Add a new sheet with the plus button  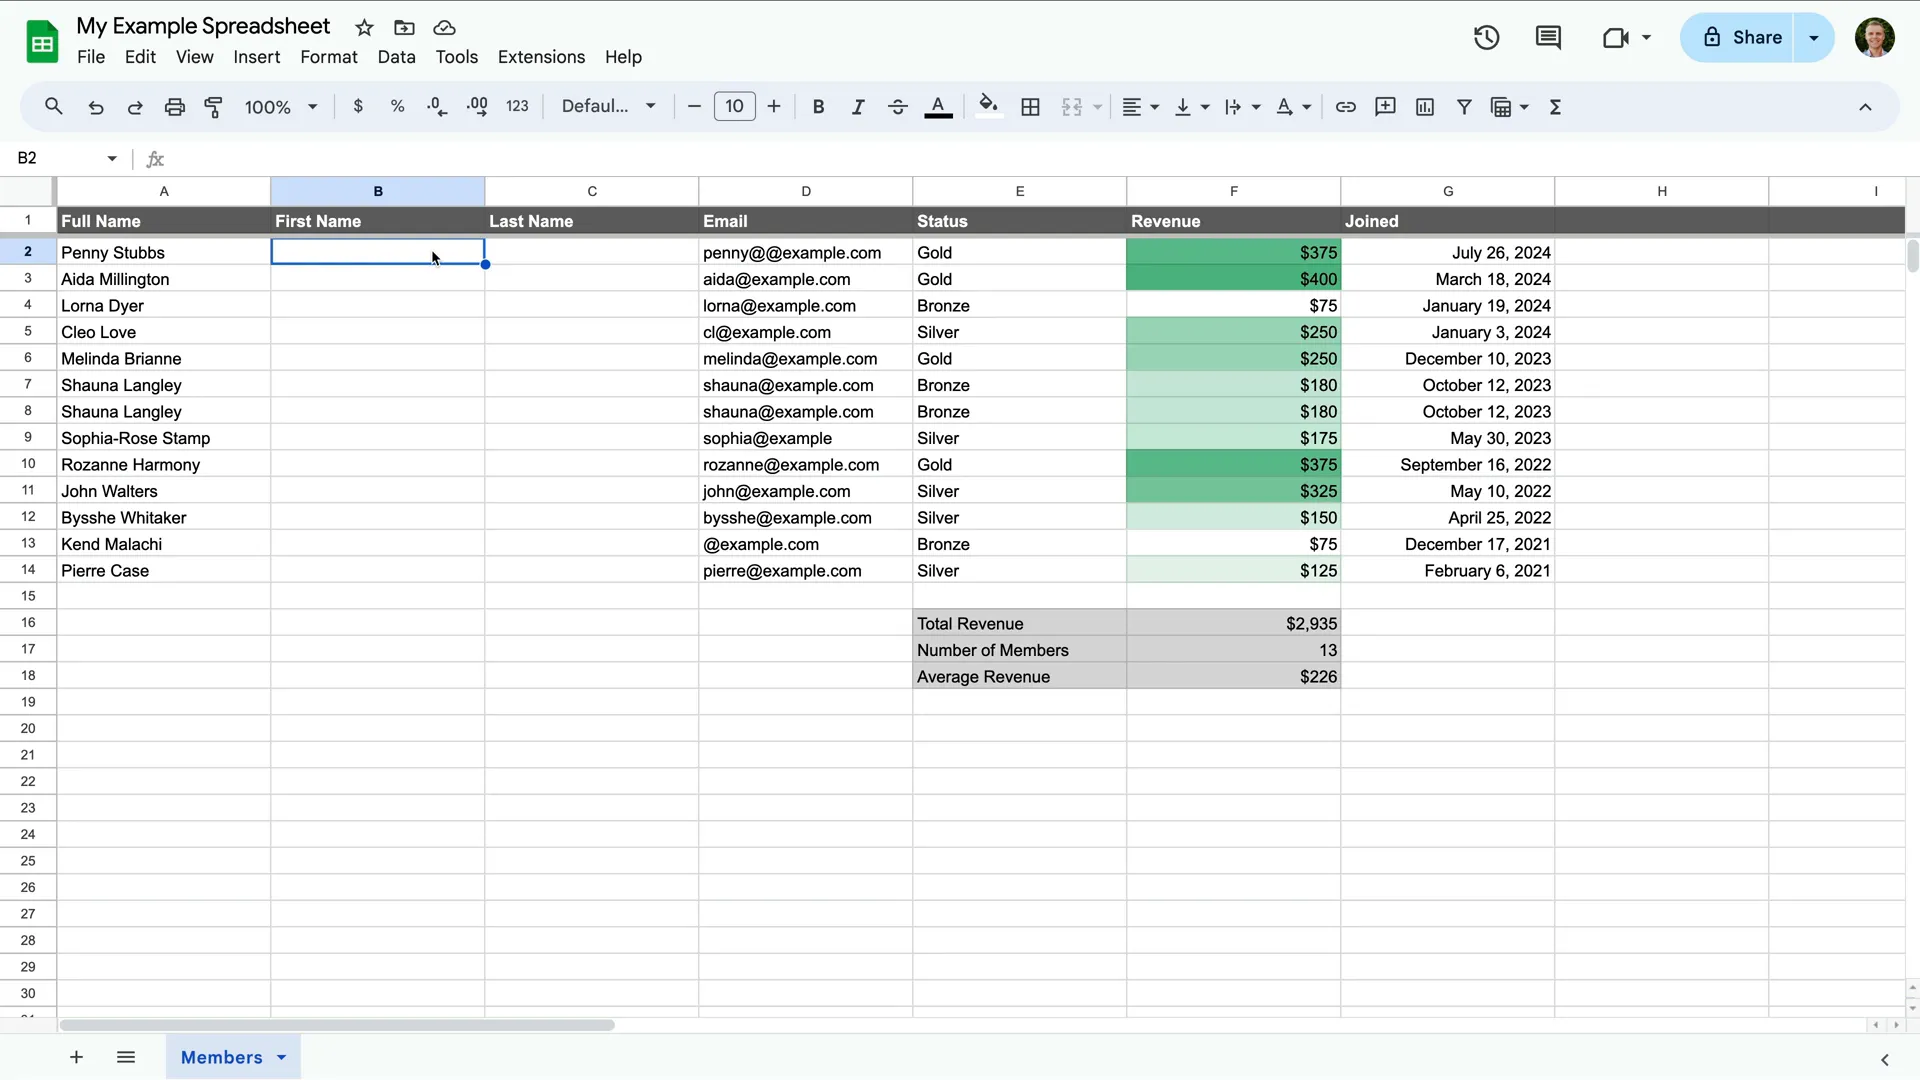(75, 1057)
